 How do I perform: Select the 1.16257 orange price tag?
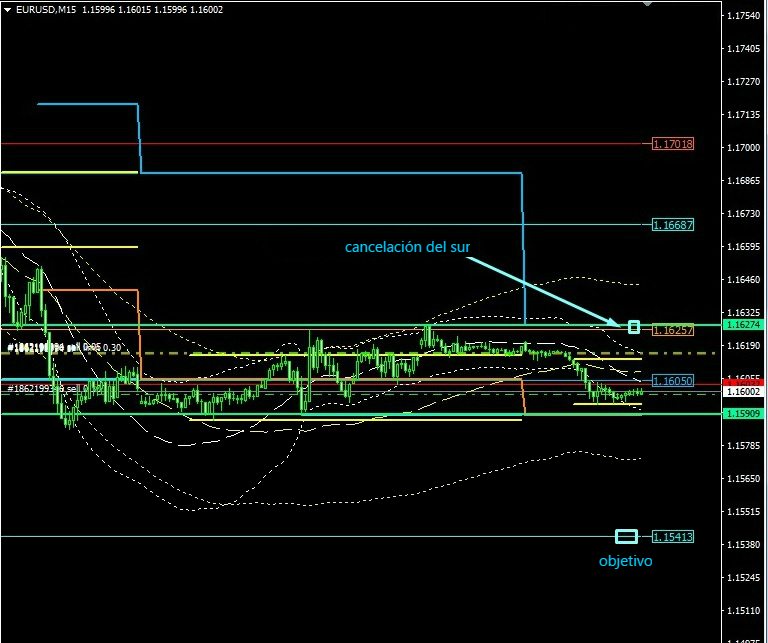(x=672, y=330)
